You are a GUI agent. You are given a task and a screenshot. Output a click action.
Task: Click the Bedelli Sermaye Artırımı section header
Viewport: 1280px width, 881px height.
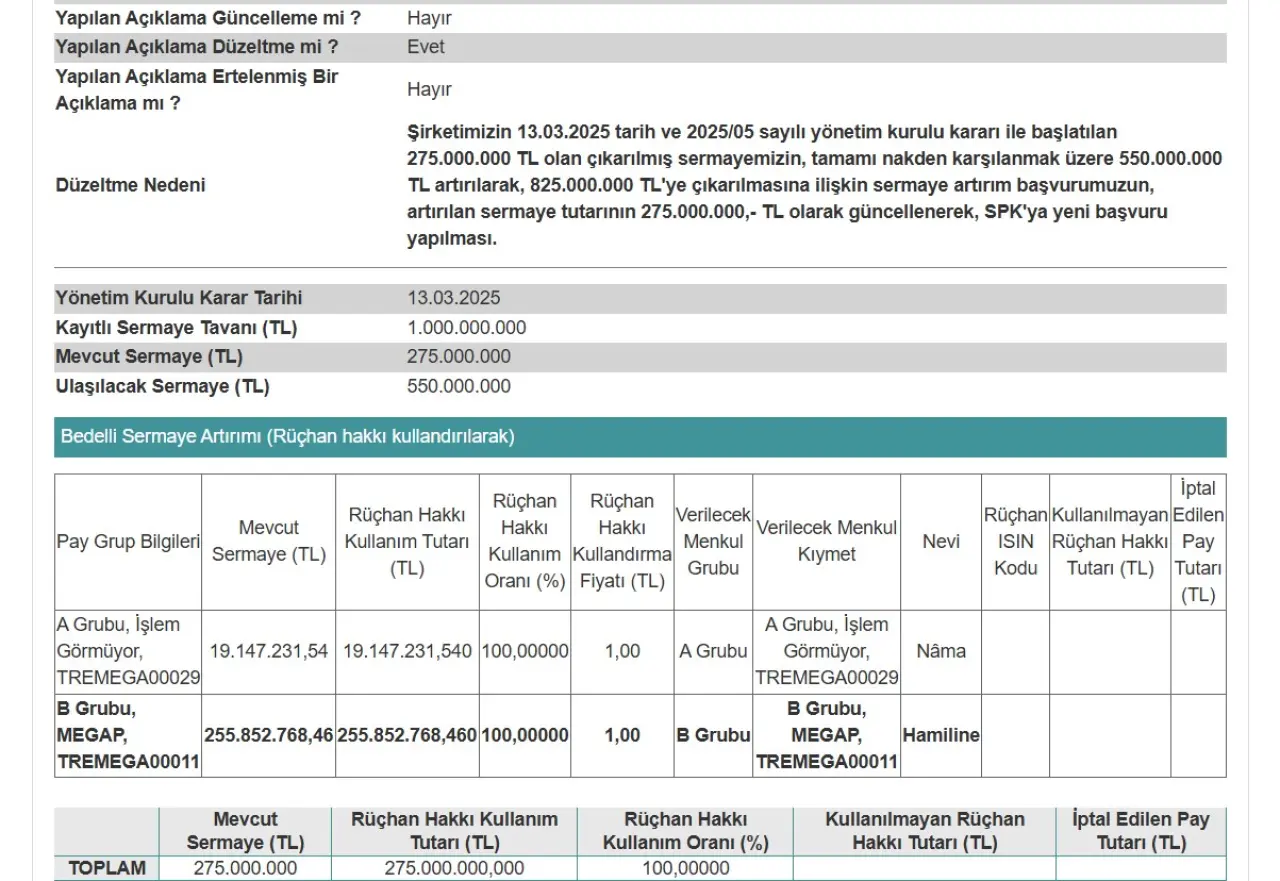point(288,437)
